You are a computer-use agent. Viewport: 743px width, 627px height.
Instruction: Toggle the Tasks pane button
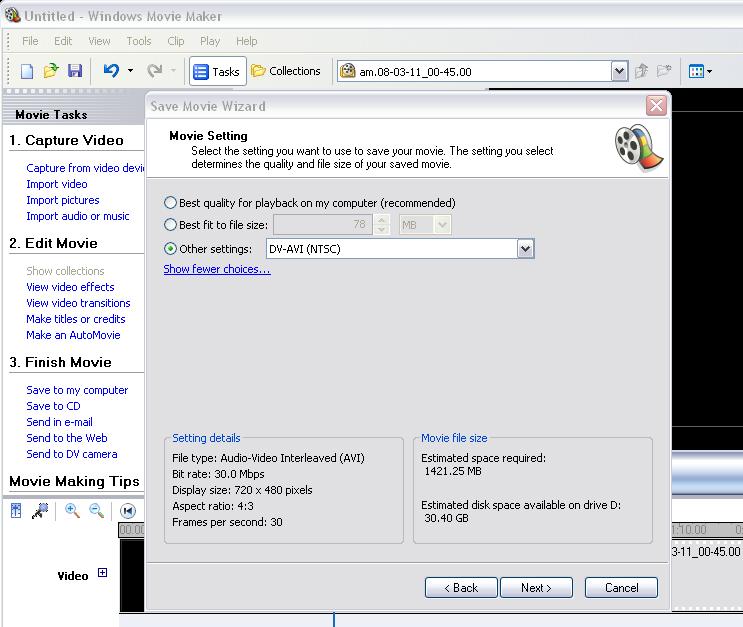pyautogui.click(x=217, y=72)
